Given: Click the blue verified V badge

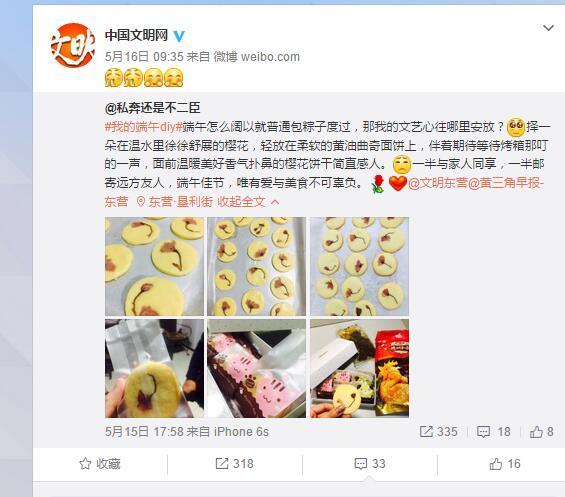Looking at the screenshot, I should pyautogui.click(x=179, y=36).
